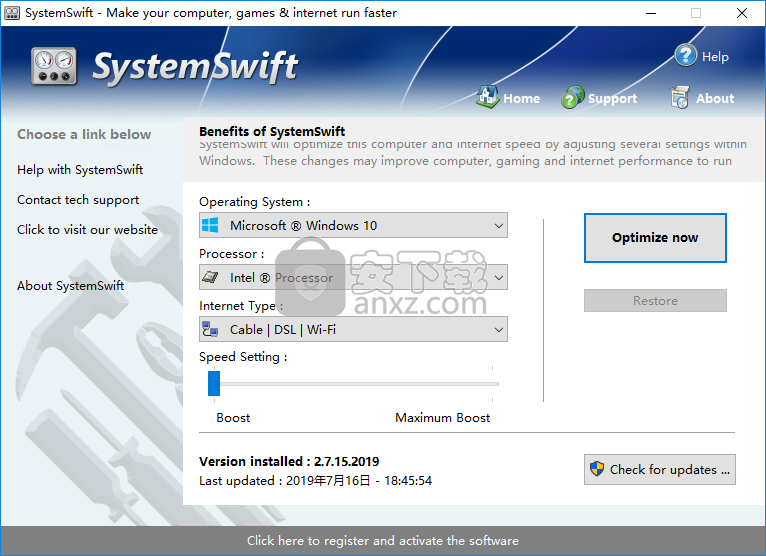This screenshot has height=556, width=766.
Task: Click the Choose a link below heading
Action: pyautogui.click(x=84, y=134)
